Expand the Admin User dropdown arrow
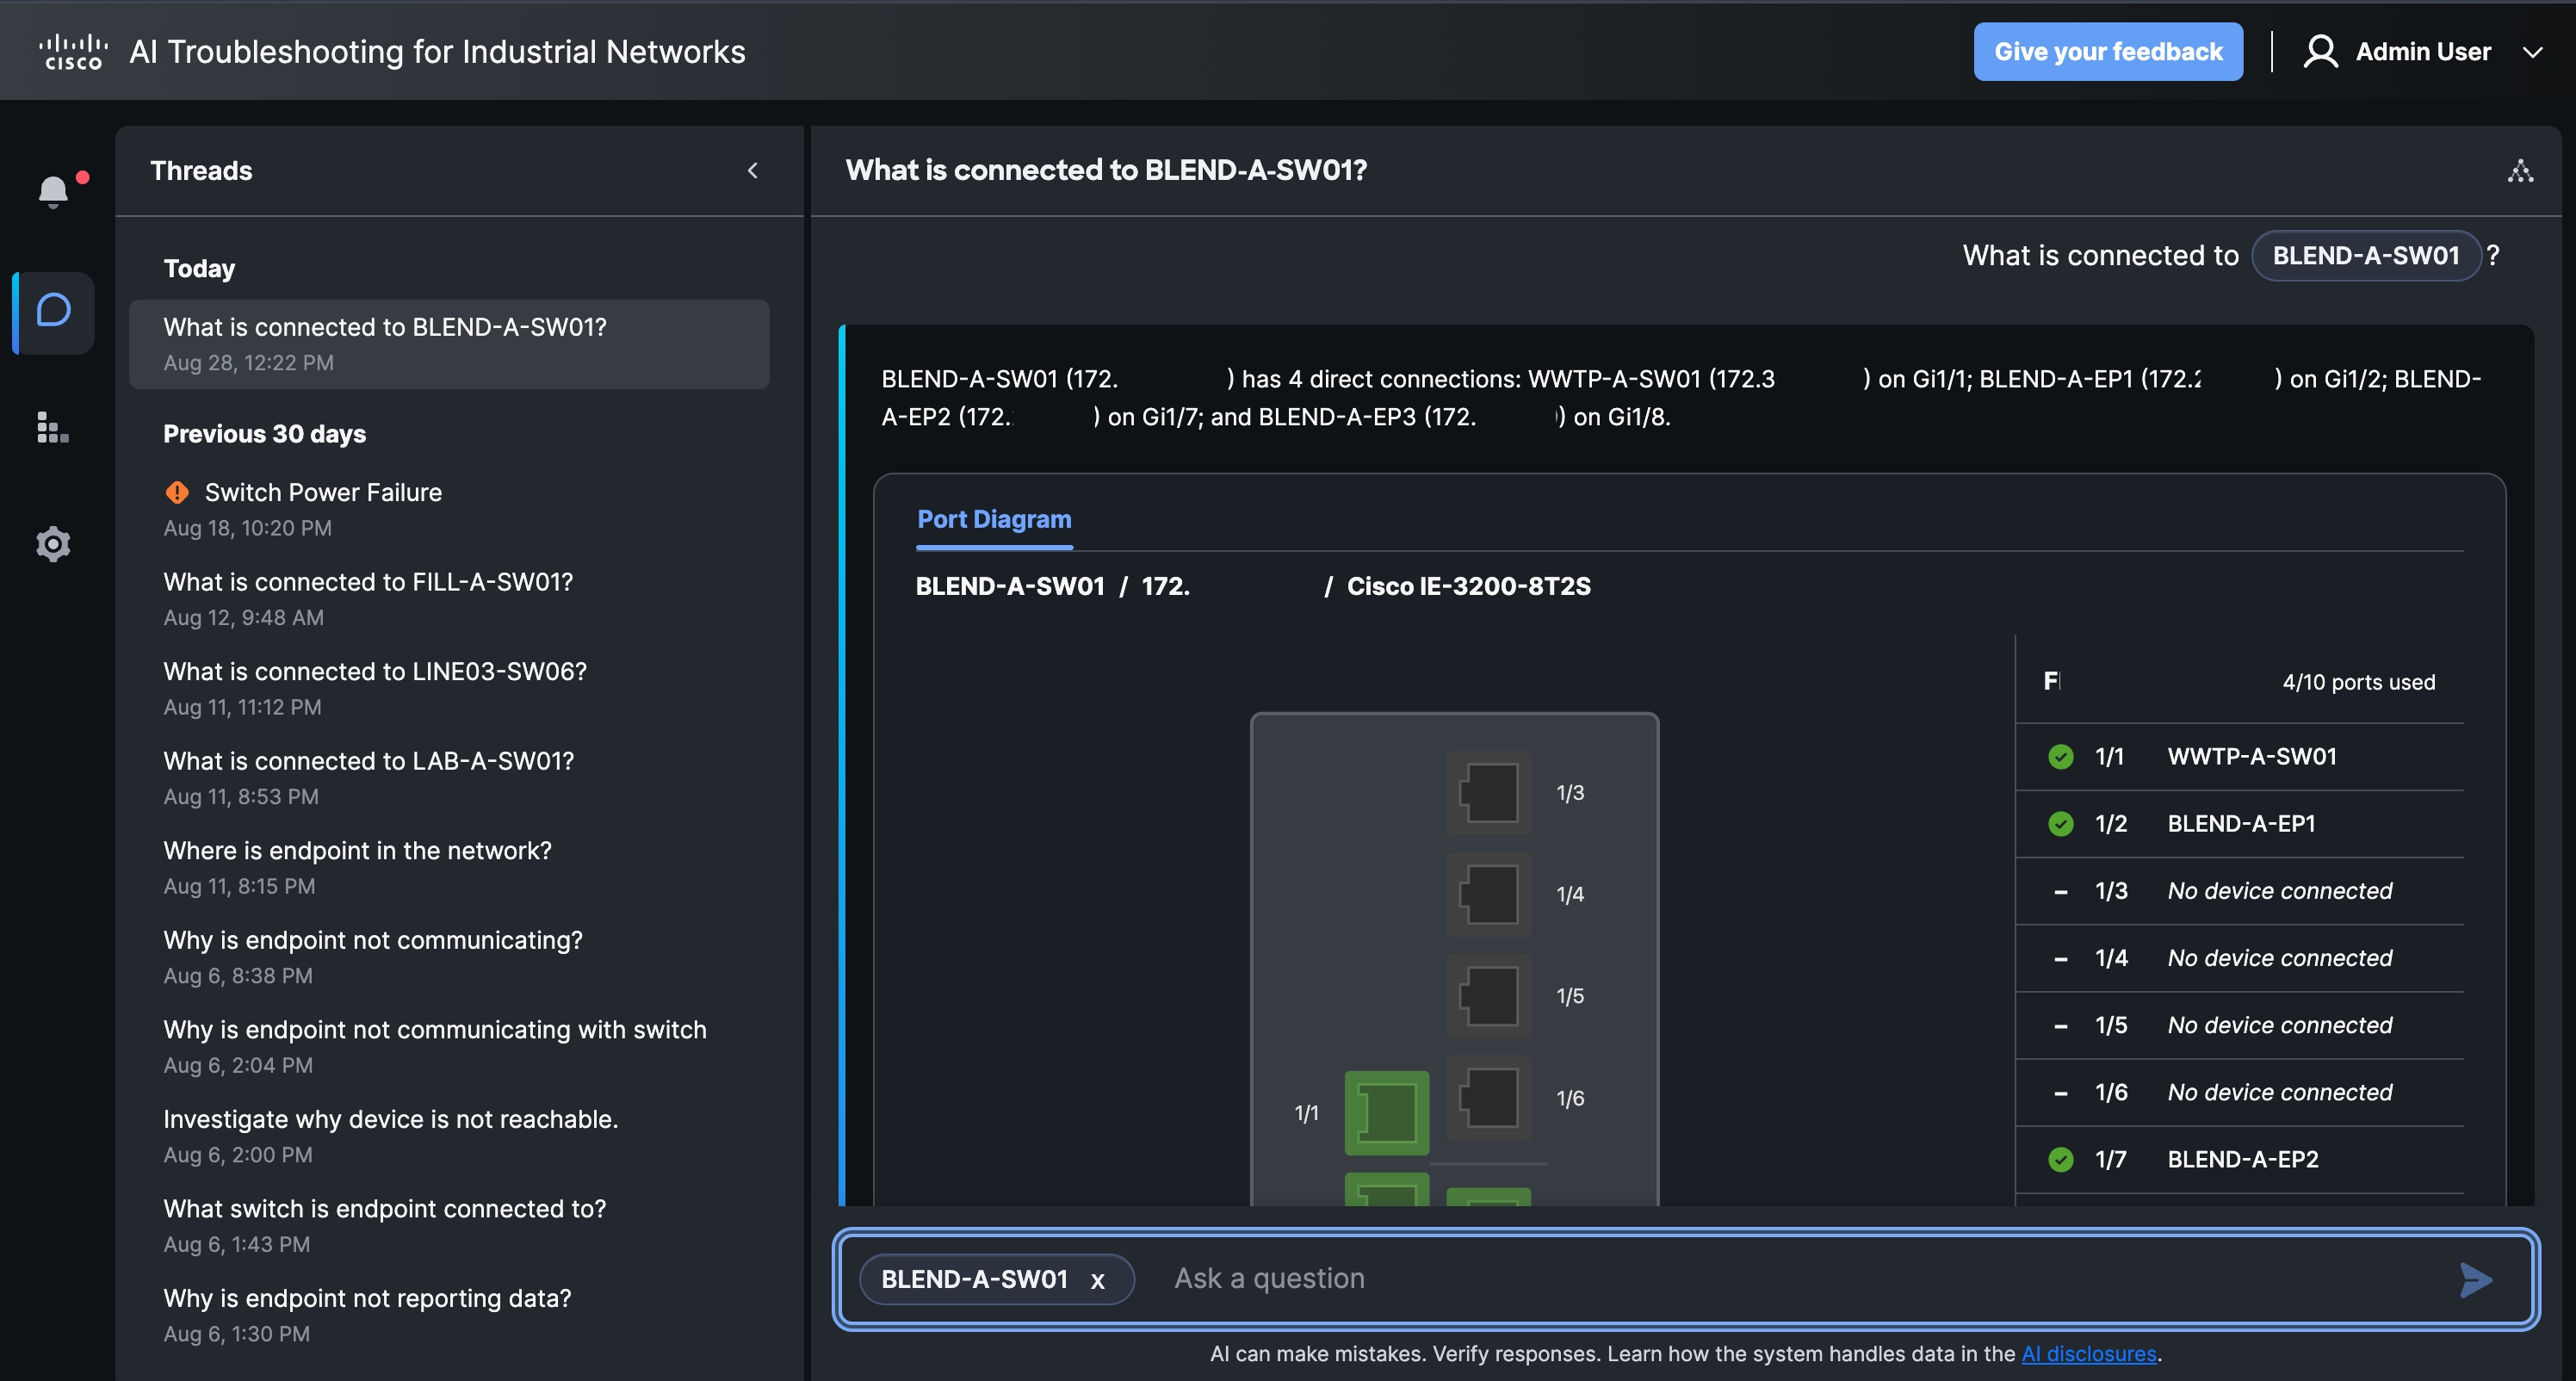This screenshot has width=2576, height=1381. point(2533,52)
